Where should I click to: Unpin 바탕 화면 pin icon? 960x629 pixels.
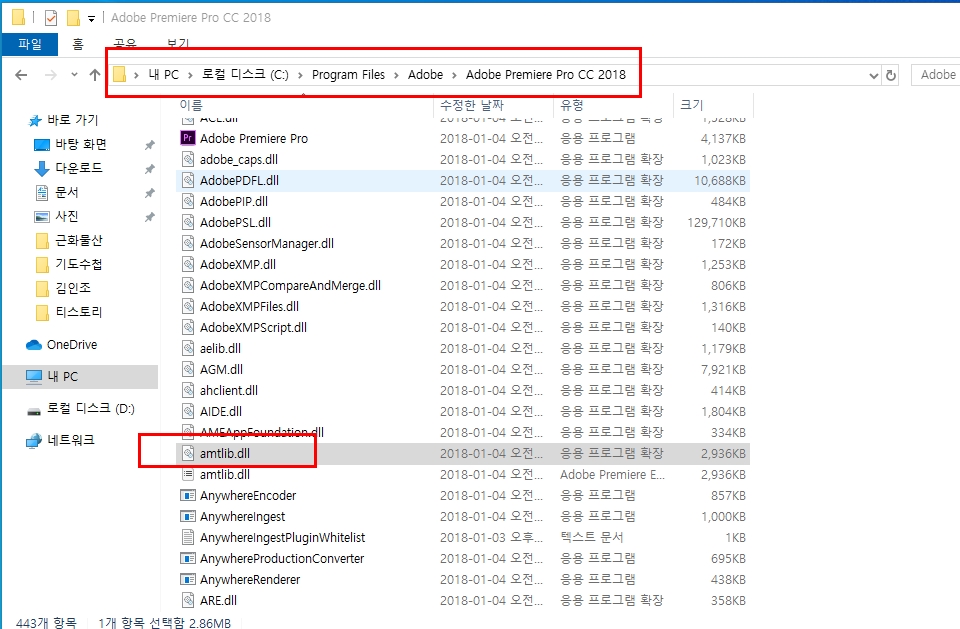pos(149,145)
